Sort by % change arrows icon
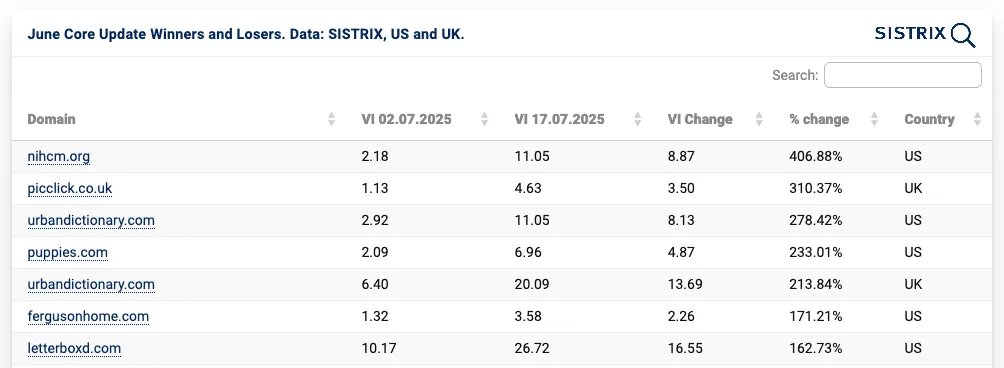The image size is (1004, 368). [x=875, y=119]
